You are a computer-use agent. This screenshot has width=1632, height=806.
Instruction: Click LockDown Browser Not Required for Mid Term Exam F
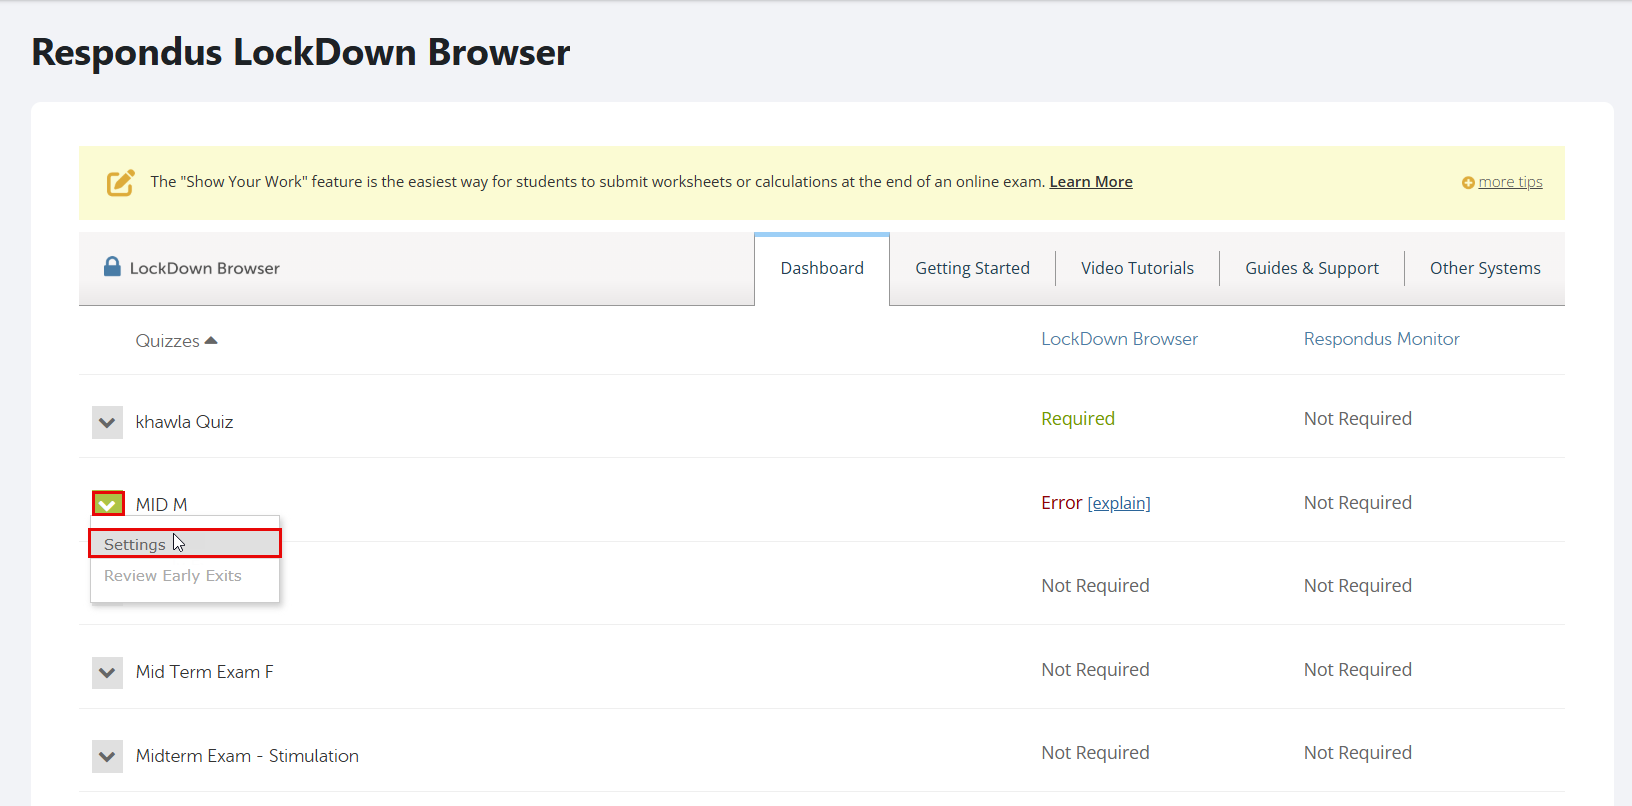pos(1095,670)
